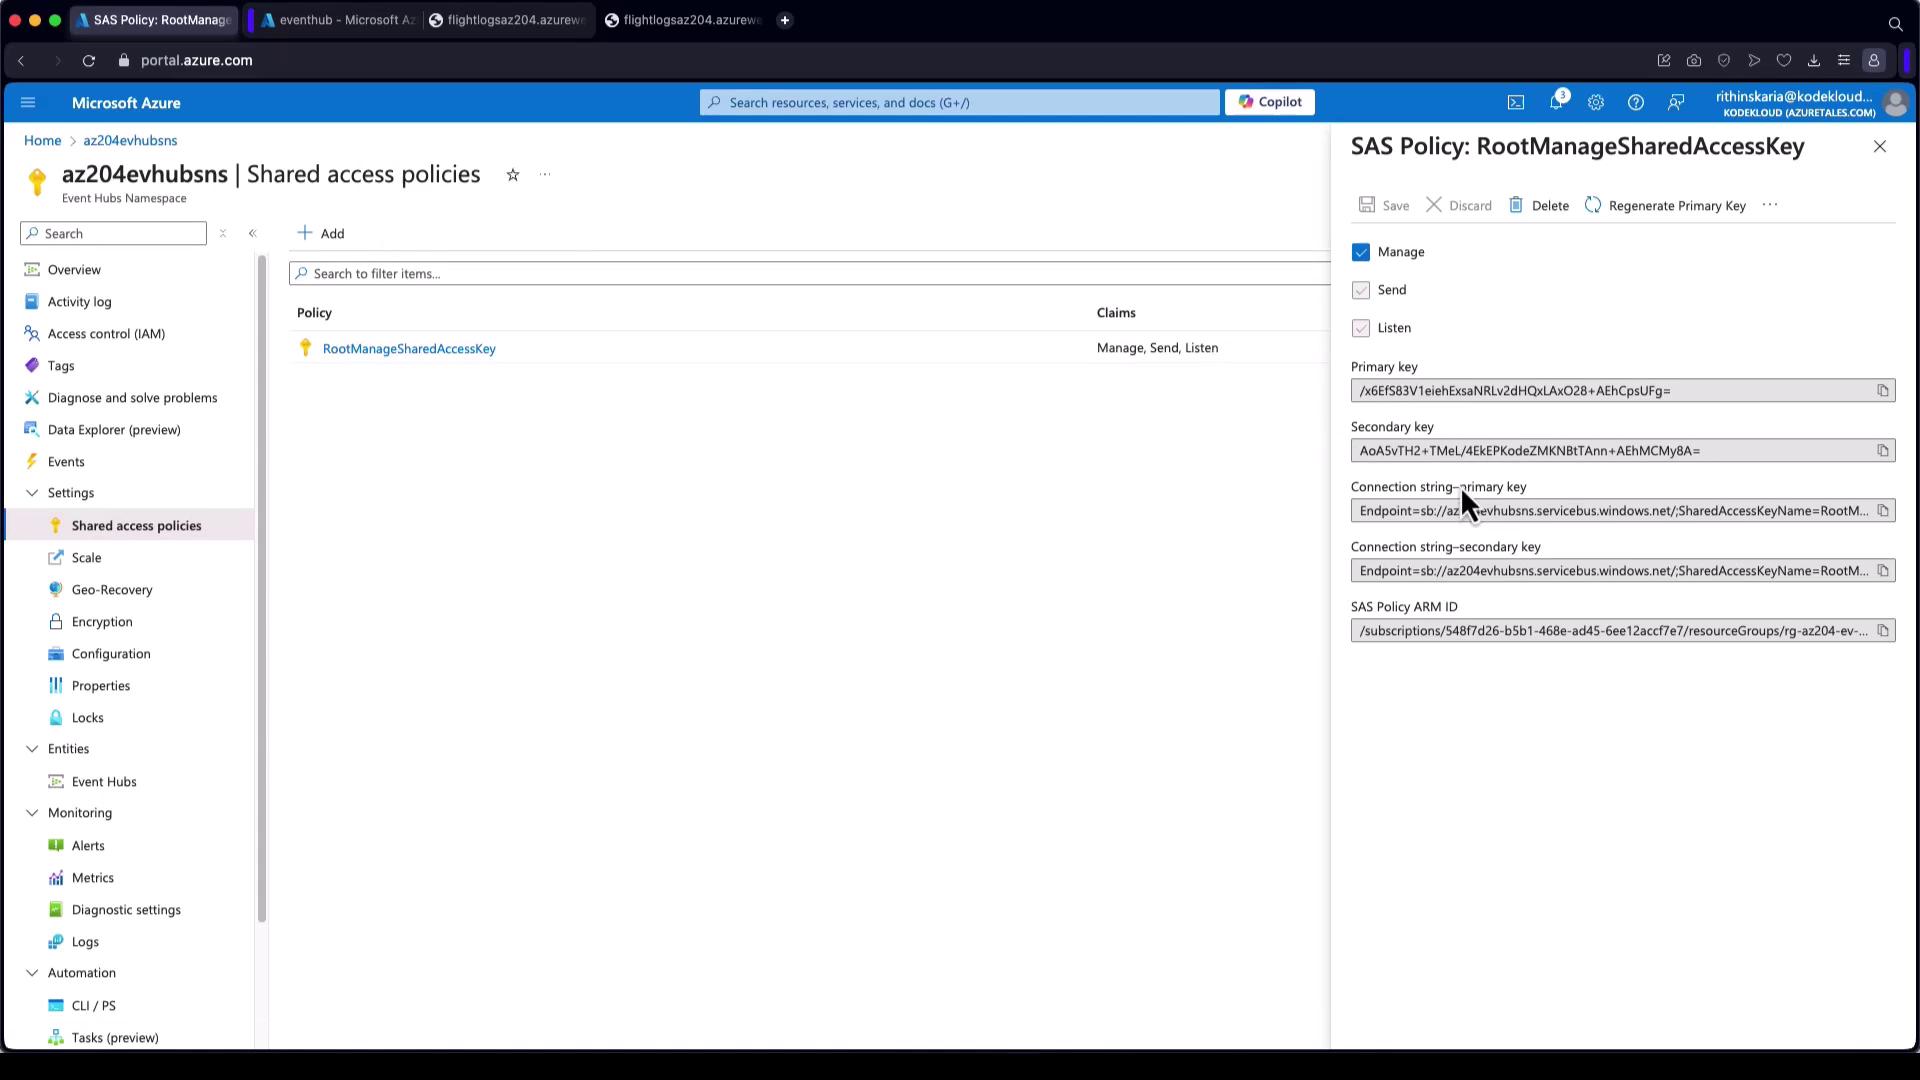
Task: Copy connection string primary key
Action: (x=1883, y=511)
